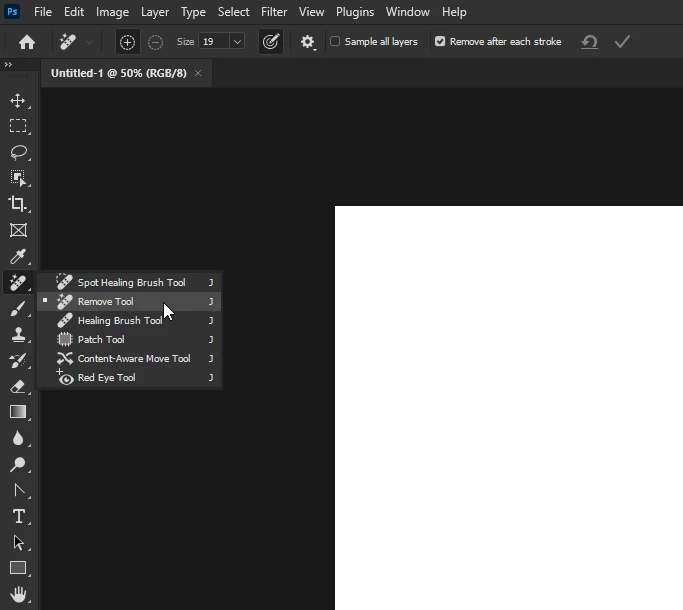Select the Eyedropper tool
Viewport: 683px width, 610px height.
(18, 256)
